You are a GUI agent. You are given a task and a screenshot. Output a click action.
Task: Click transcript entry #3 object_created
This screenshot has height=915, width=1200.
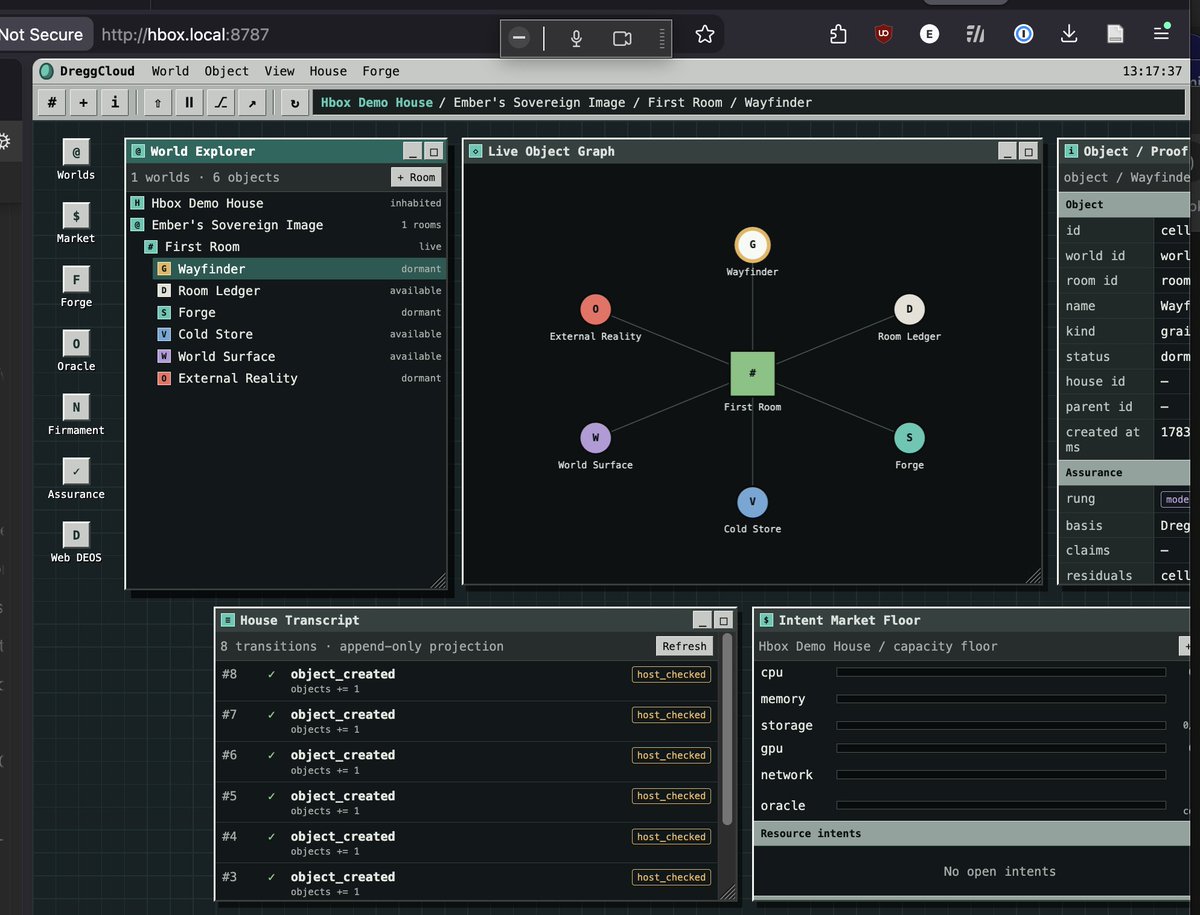coord(467,882)
